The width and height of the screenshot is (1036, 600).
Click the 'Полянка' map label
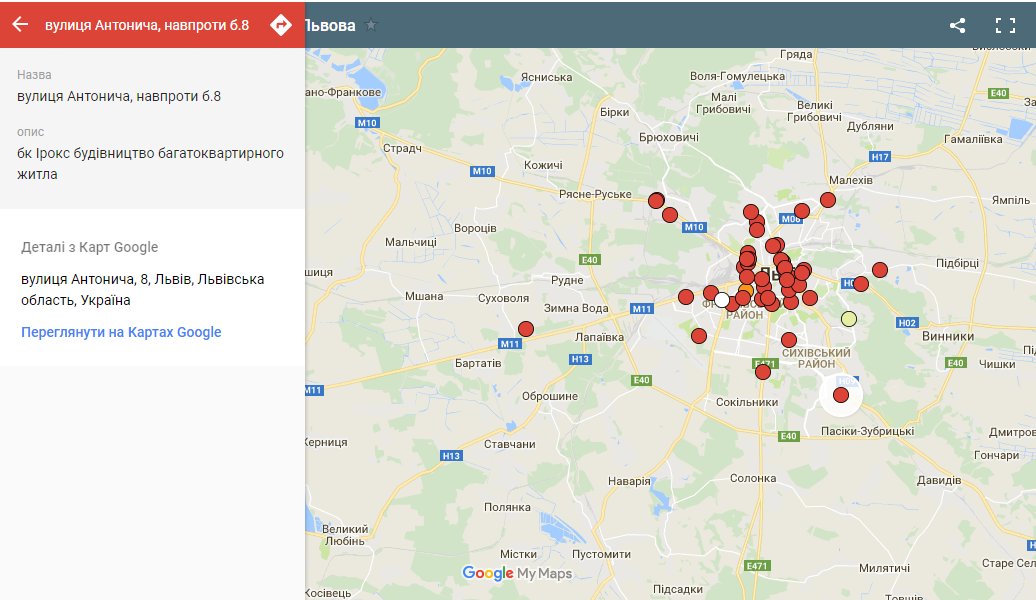coord(507,507)
